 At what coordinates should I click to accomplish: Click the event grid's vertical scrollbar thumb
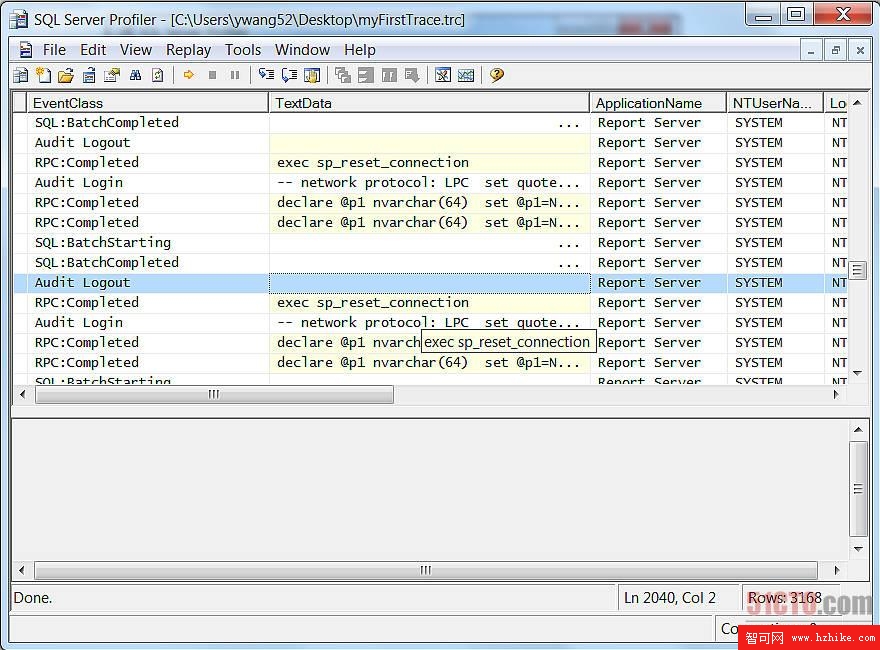[x=857, y=271]
